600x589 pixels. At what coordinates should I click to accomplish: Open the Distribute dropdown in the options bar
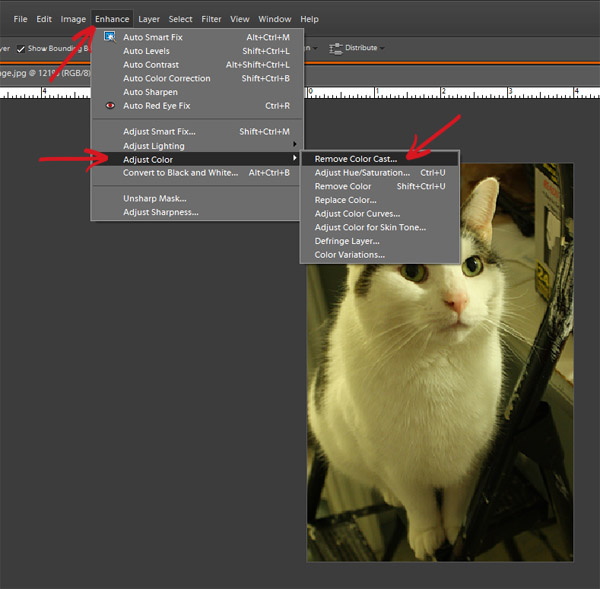coord(356,47)
